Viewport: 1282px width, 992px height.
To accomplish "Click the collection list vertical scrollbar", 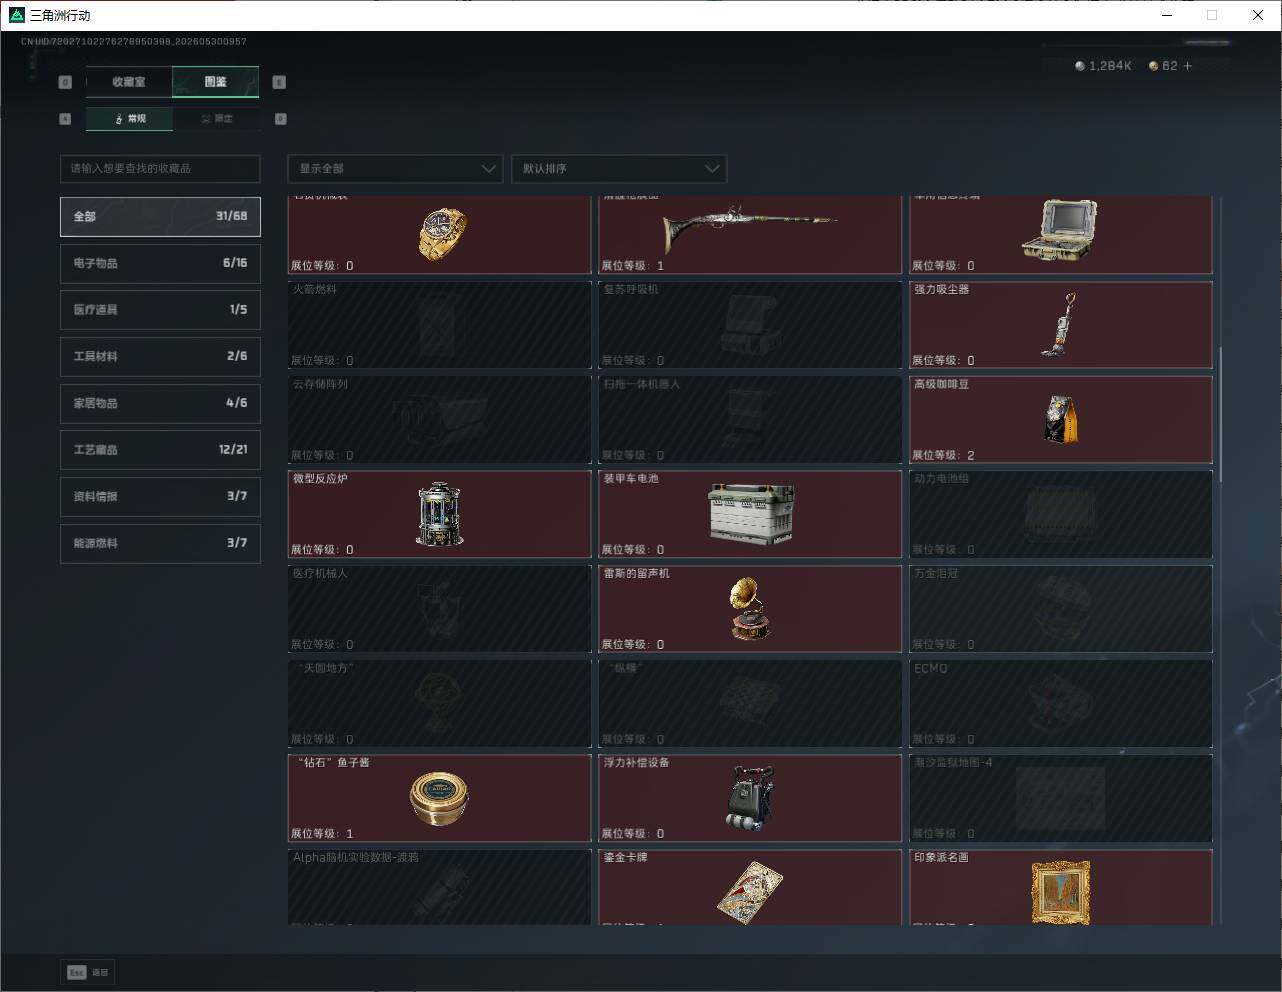I will tap(1219, 413).
